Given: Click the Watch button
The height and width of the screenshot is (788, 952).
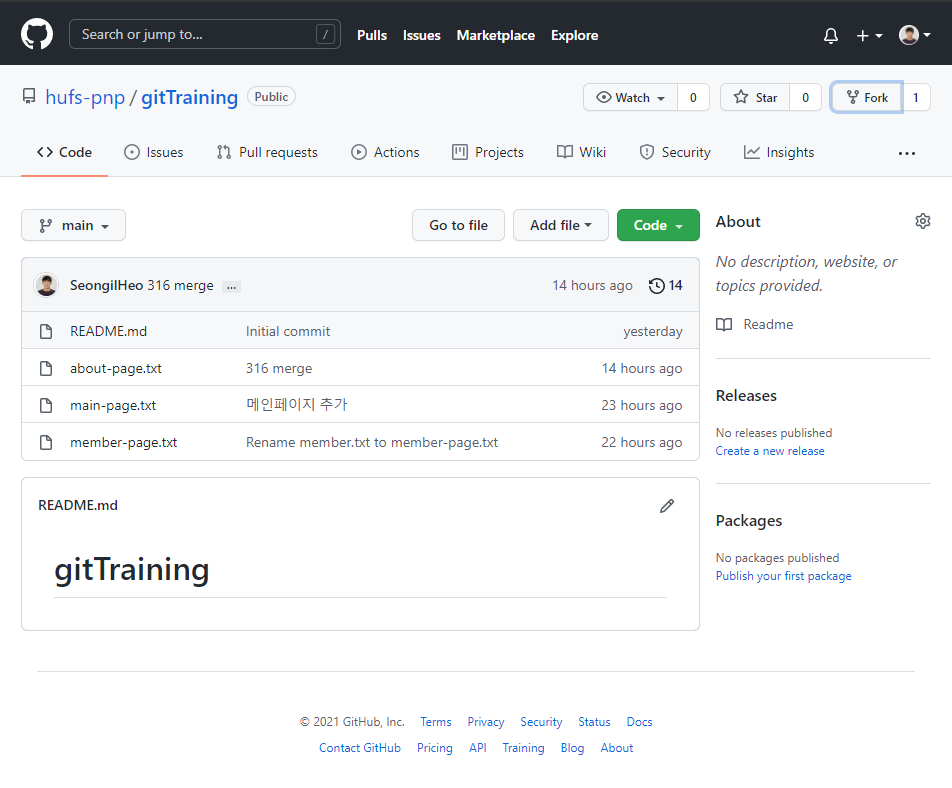Looking at the screenshot, I should 630,98.
